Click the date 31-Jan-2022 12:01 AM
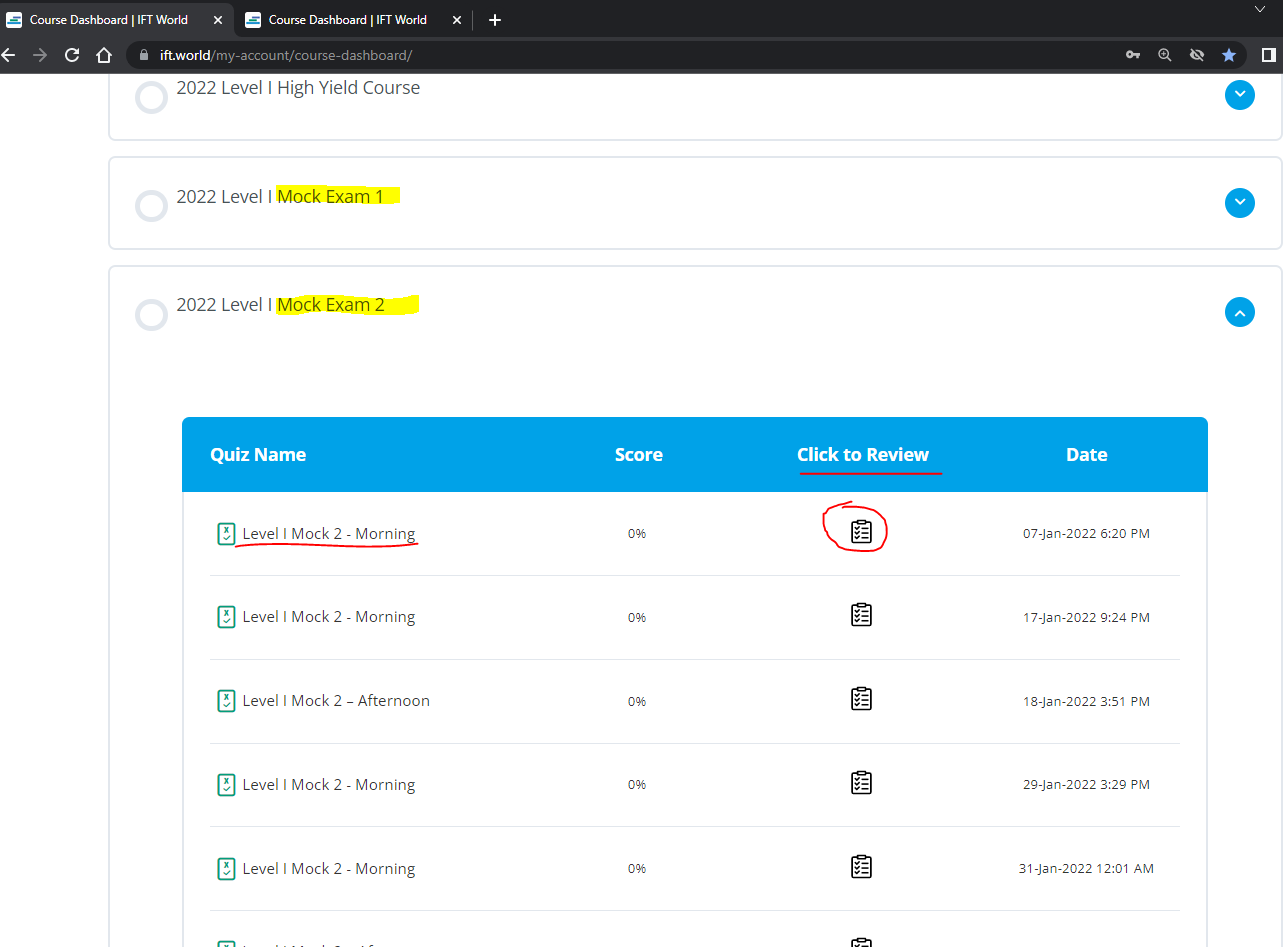This screenshot has height=947, width=1283. coord(1086,869)
